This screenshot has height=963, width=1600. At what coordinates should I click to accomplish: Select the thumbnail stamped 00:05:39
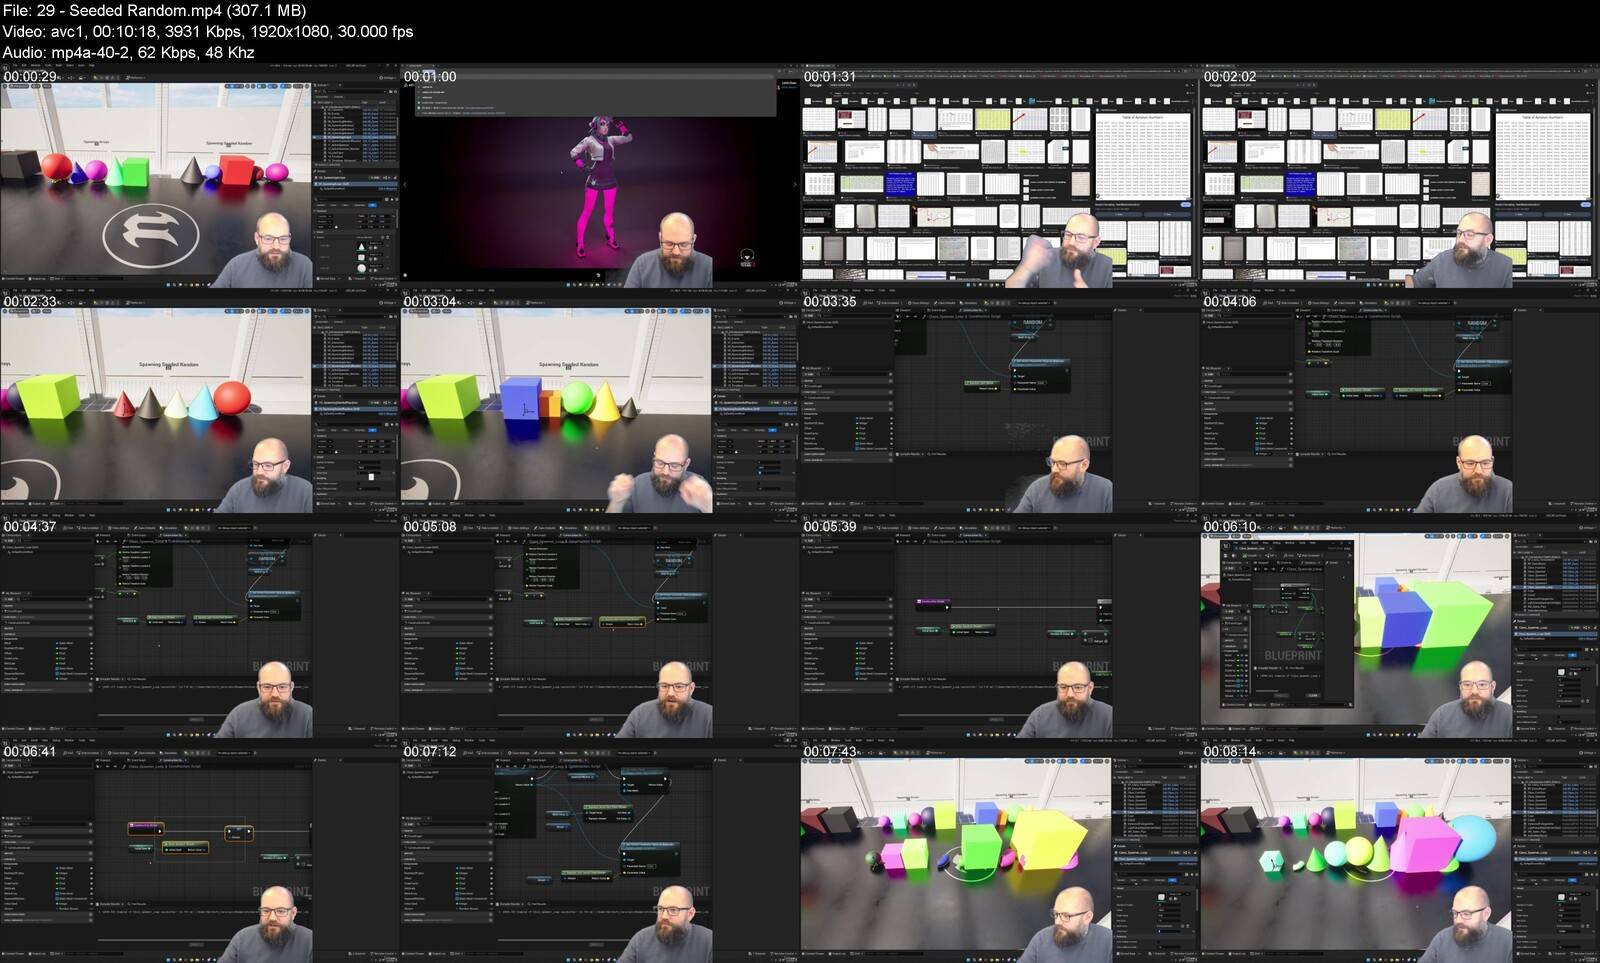(x=1000, y=626)
